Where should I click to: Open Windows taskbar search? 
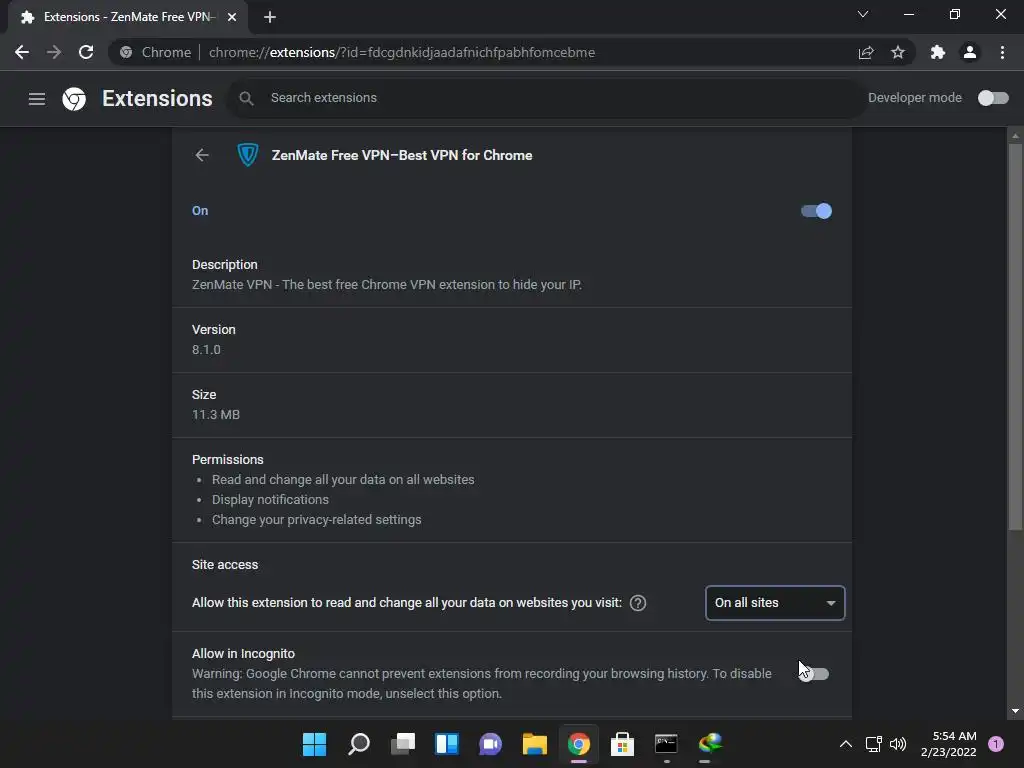359,744
